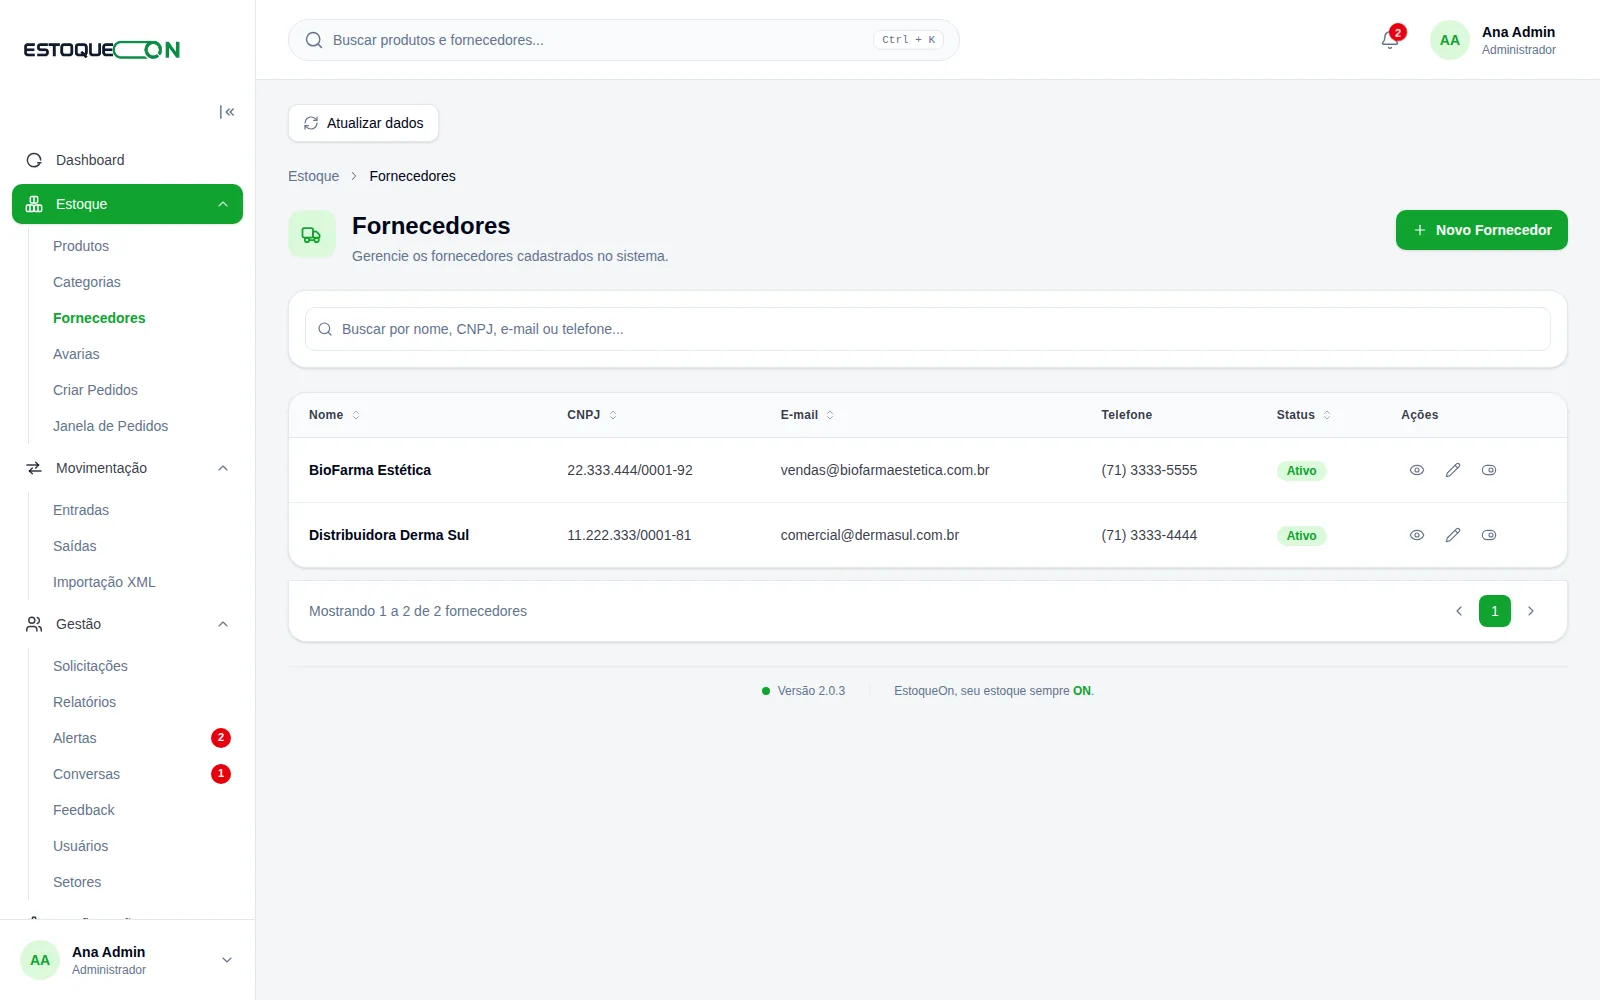Open Janela de Pedidos in sidebar

[x=110, y=426]
